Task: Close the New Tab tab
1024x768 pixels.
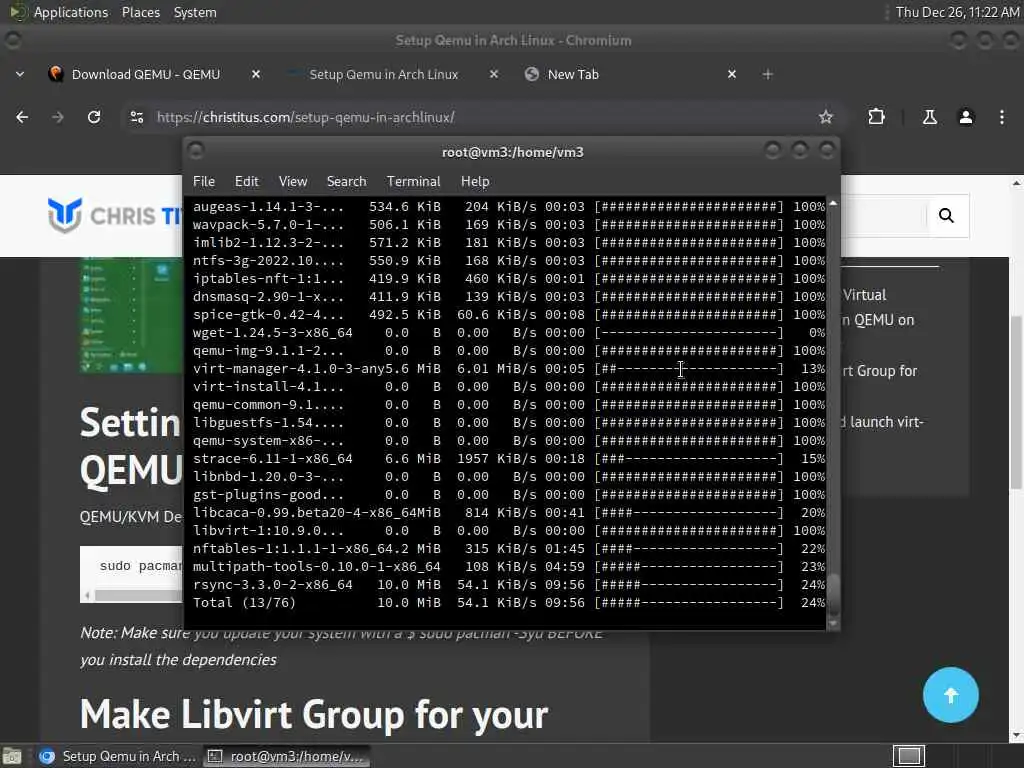Action: coord(731,74)
